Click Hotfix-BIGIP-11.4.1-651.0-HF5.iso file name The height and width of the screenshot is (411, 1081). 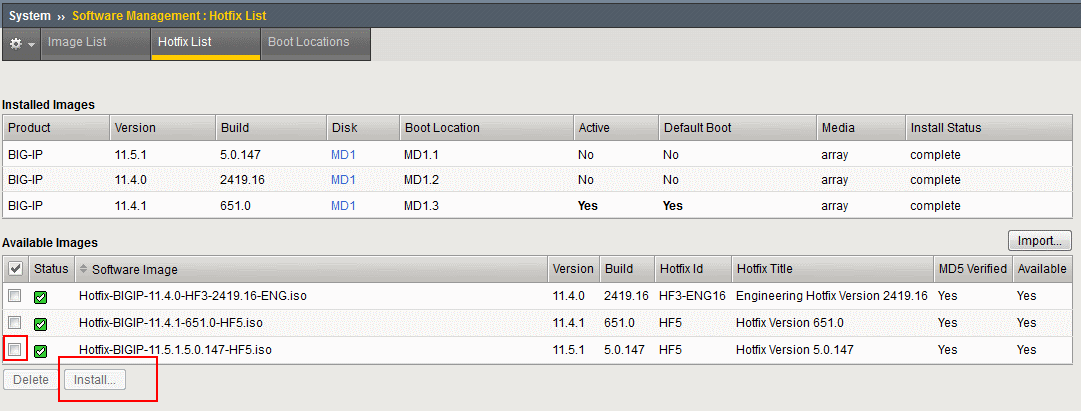[x=171, y=323]
